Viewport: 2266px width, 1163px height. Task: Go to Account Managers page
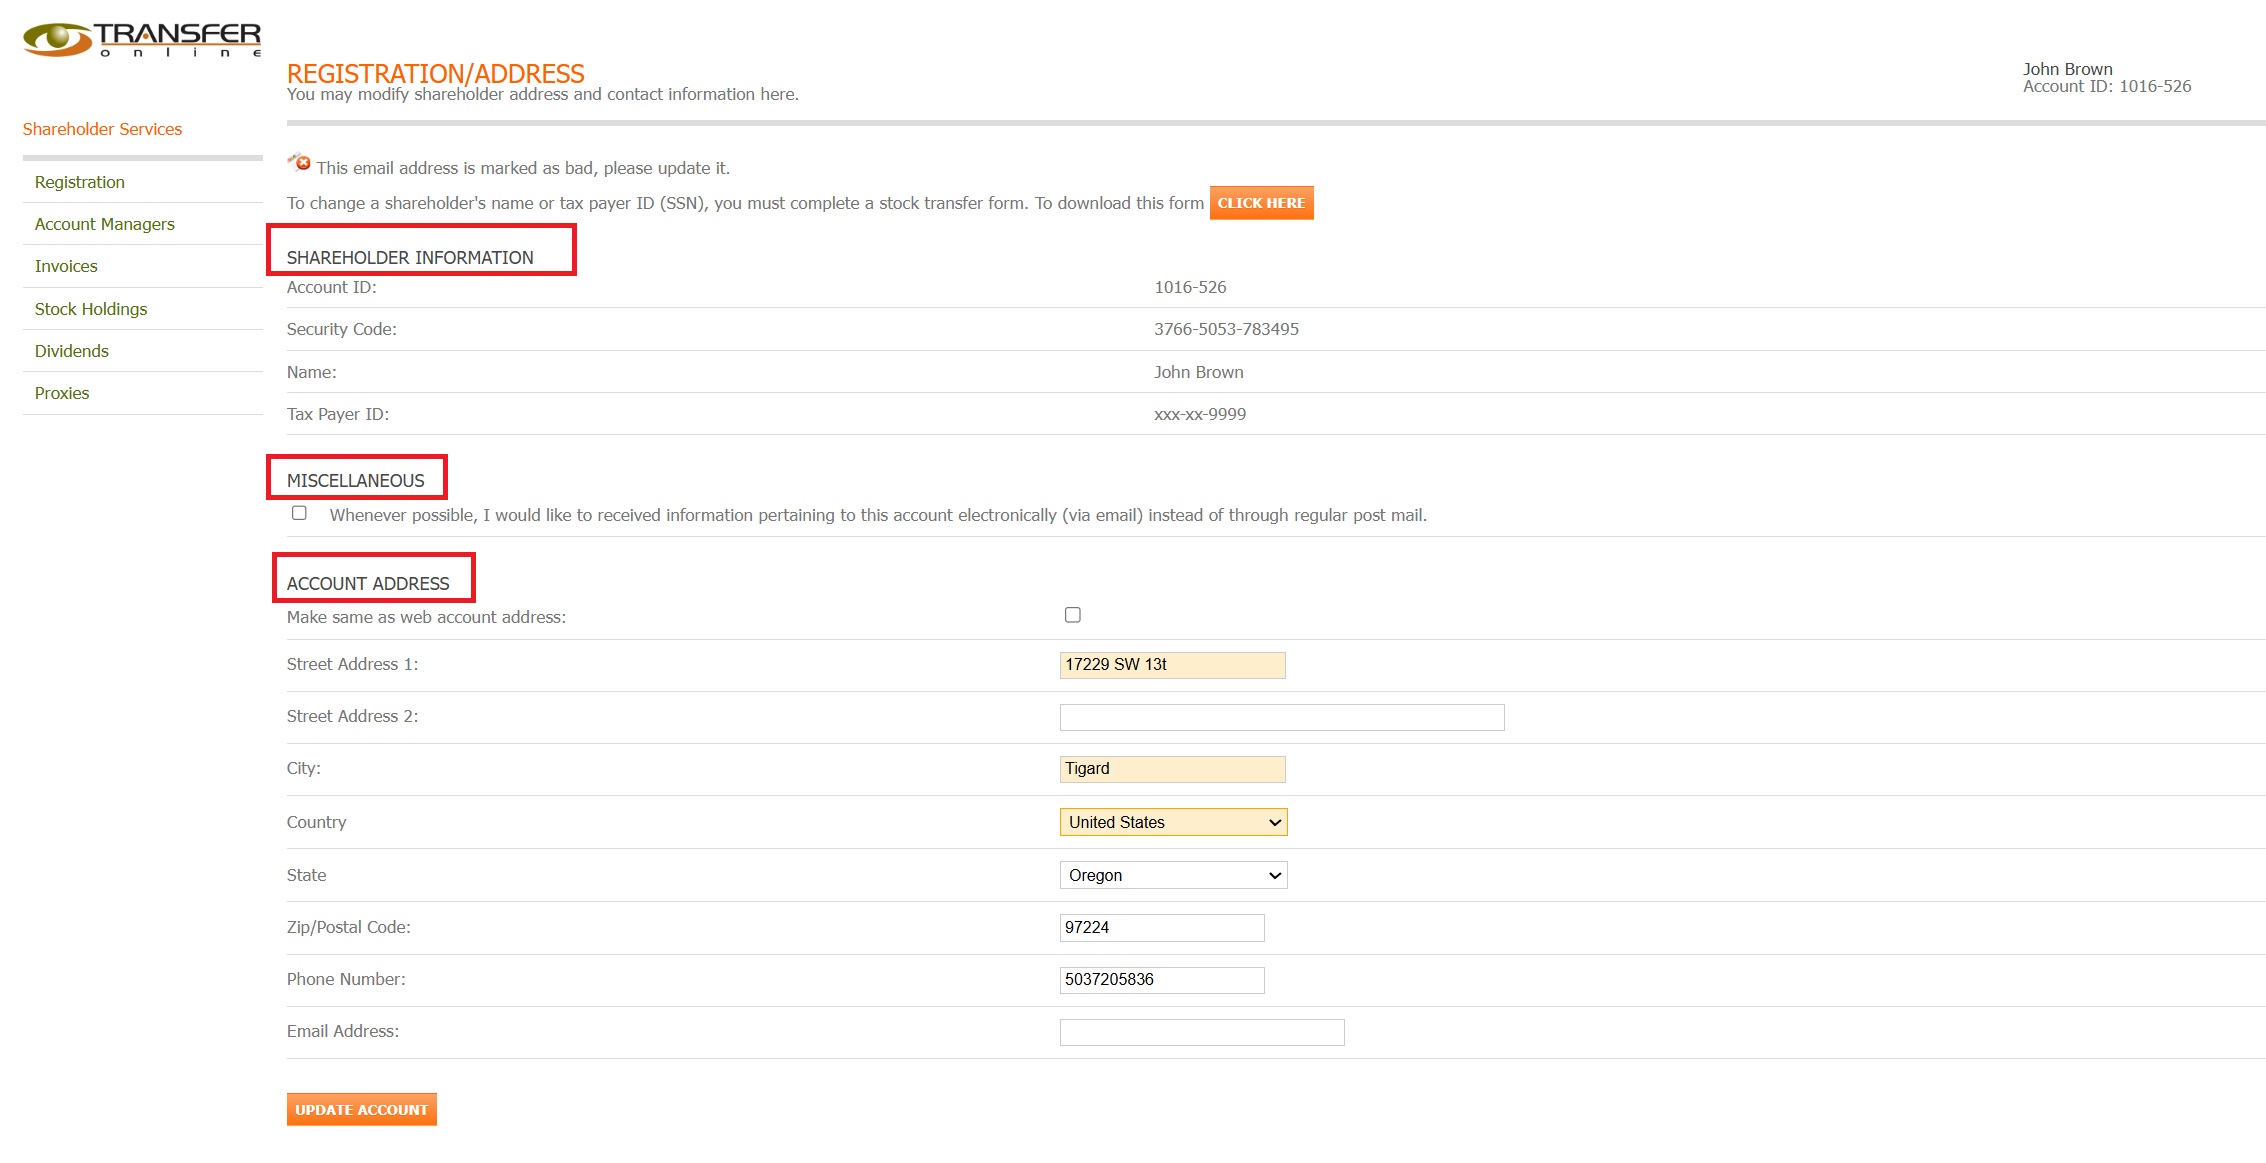[105, 224]
